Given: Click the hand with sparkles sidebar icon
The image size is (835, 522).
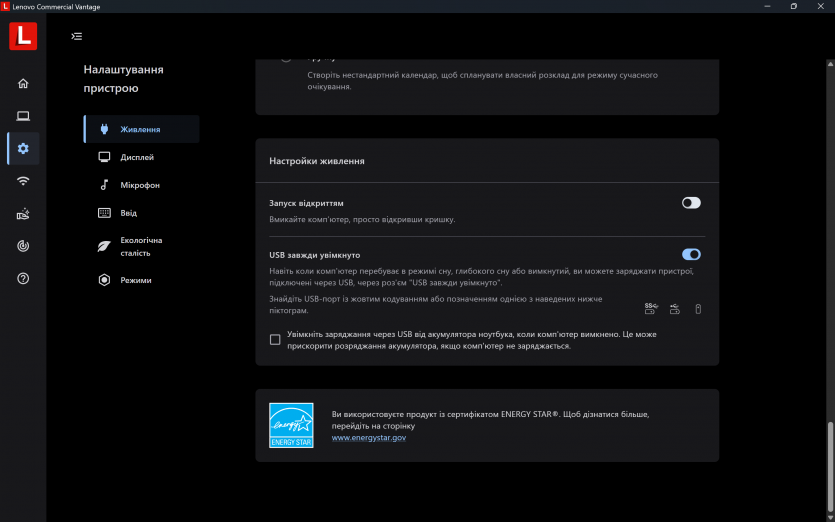Looking at the screenshot, I should 23,214.
